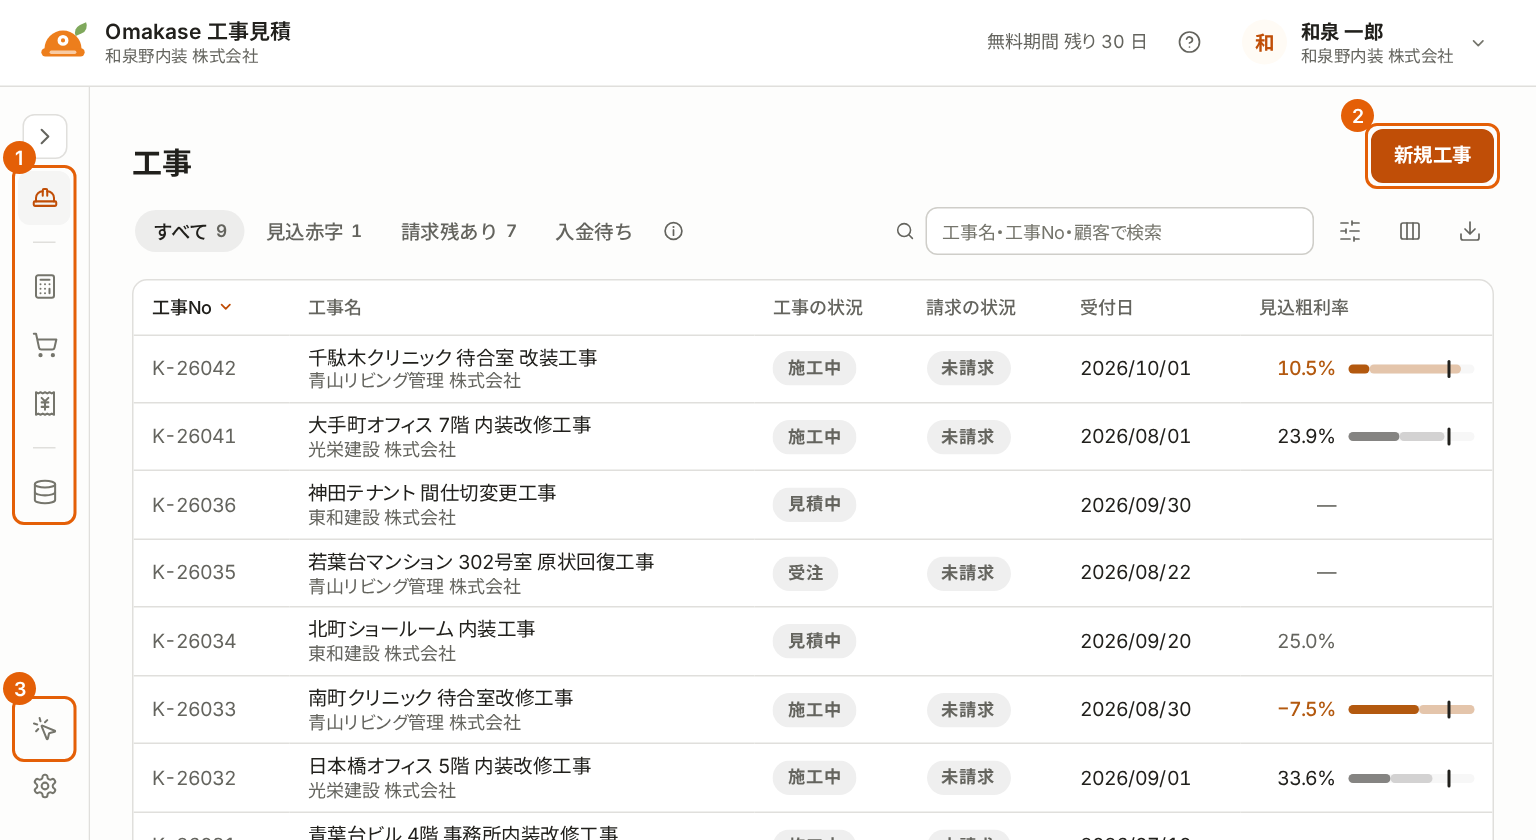Click customer 東和建設 株式会社 in row K-26036
The width and height of the screenshot is (1536, 840).
click(x=382, y=518)
